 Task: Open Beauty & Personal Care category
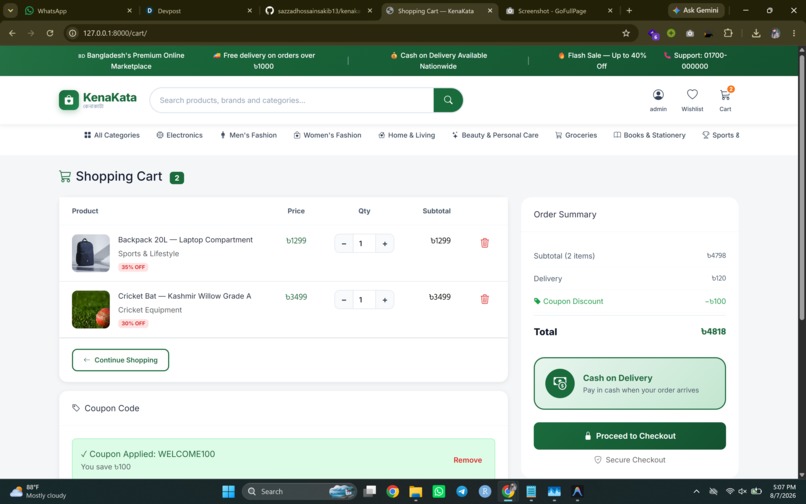point(495,135)
